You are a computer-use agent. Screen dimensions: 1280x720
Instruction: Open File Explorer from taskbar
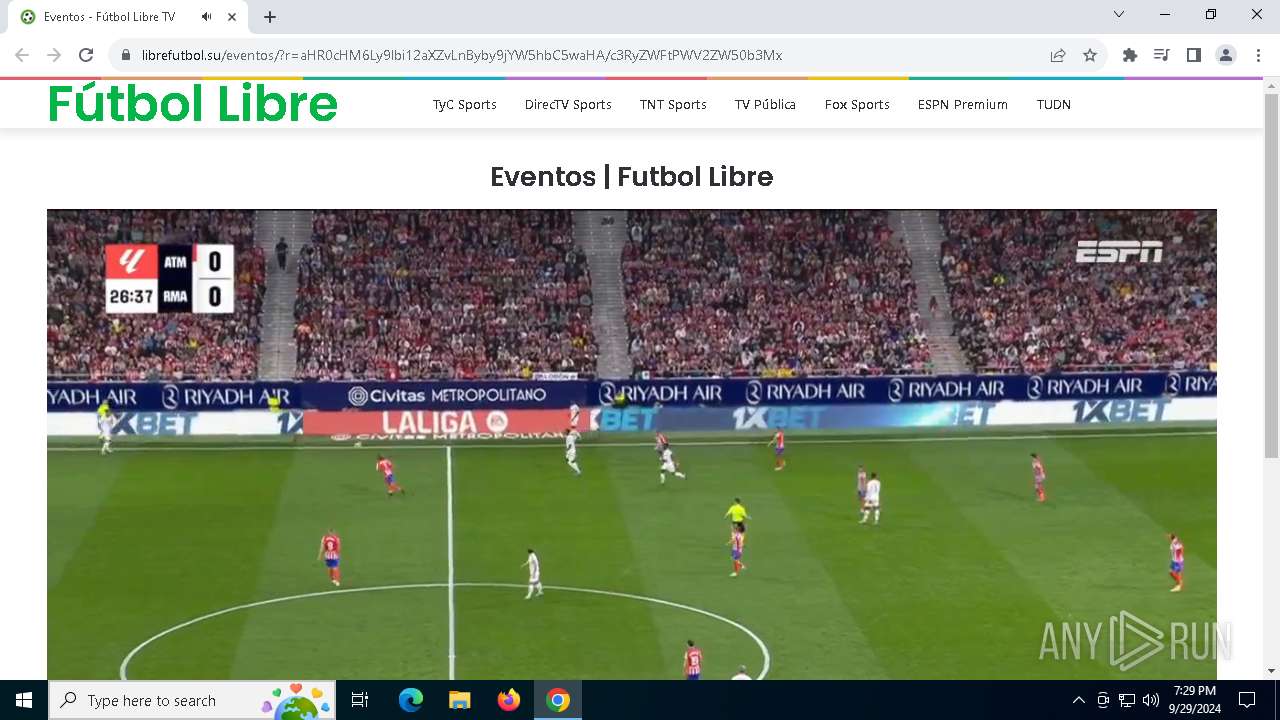pos(459,700)
